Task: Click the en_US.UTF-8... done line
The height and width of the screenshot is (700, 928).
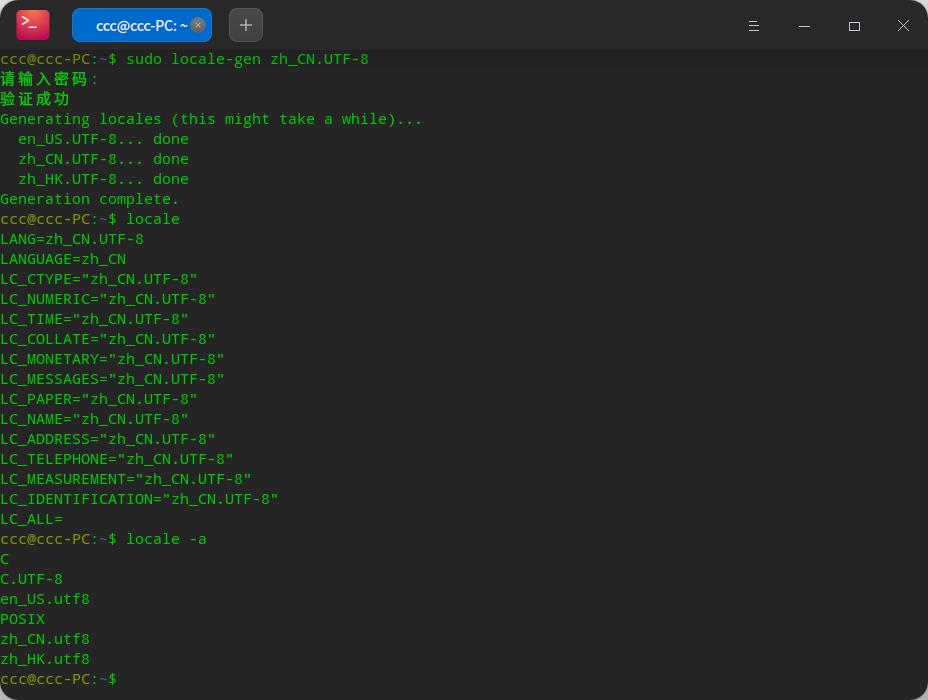Action: pyautogui.click(x=103, y=139)
